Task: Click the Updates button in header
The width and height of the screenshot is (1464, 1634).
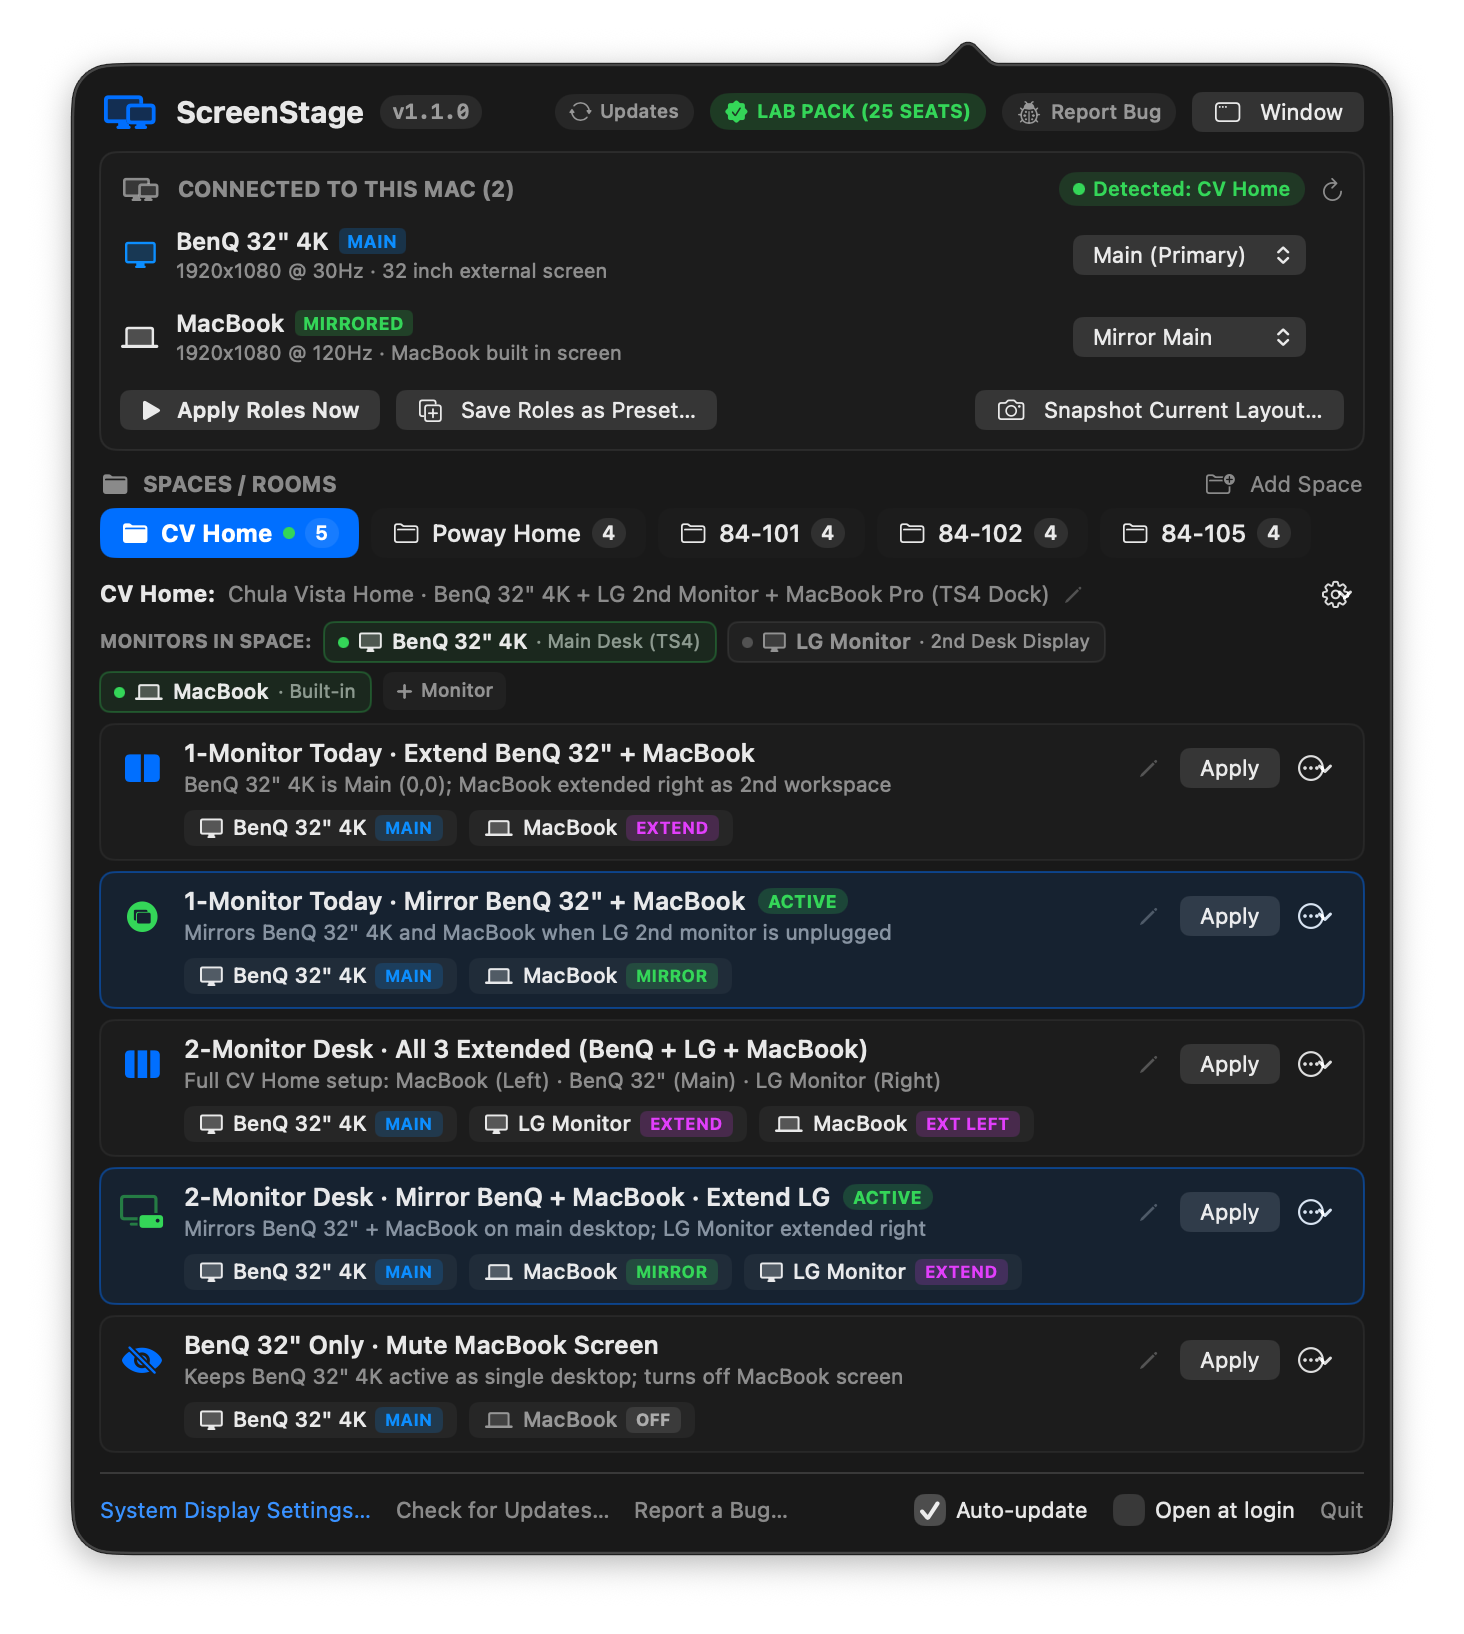Action: (624, 111)
